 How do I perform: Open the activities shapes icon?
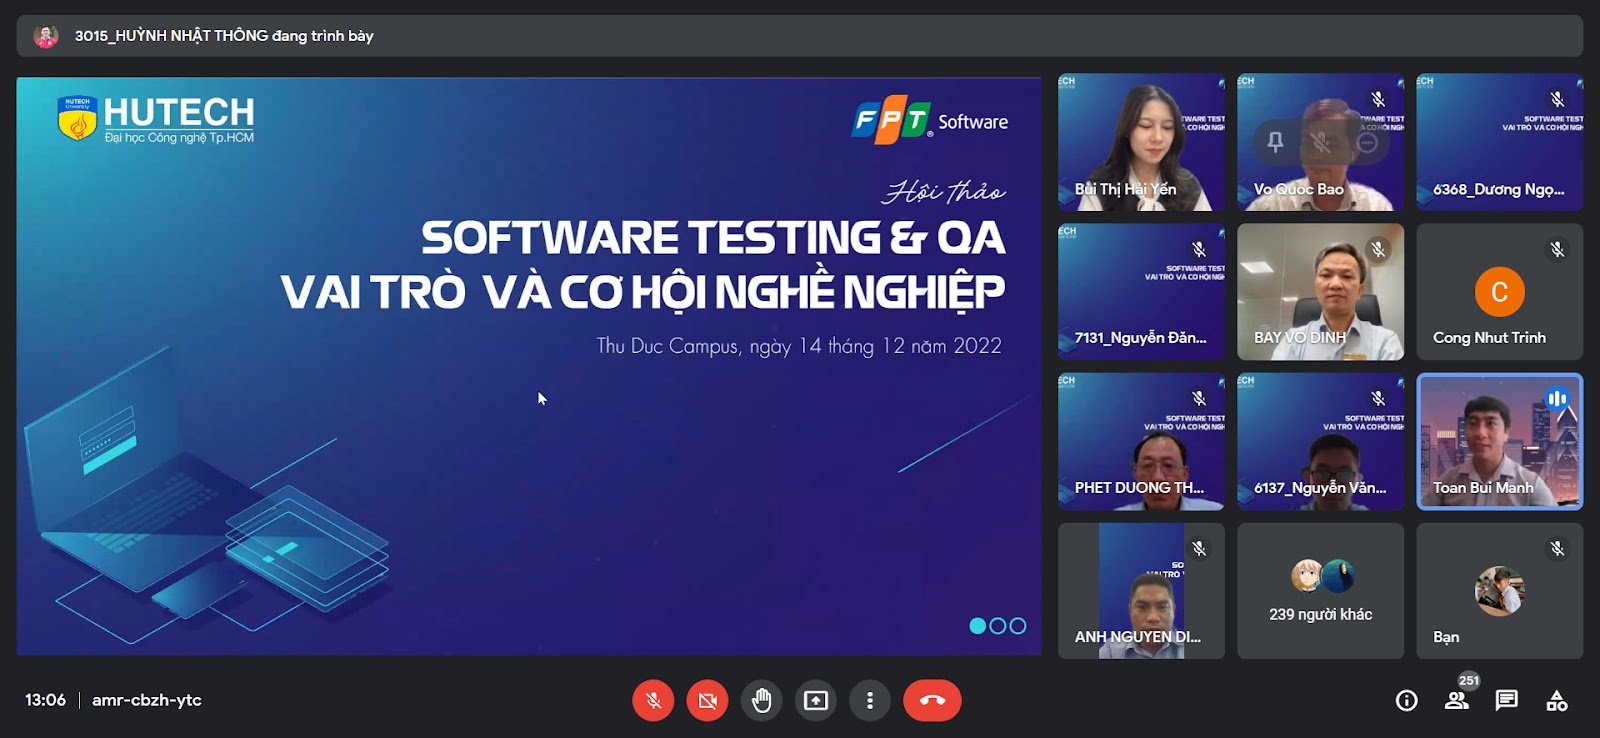(x=1557, y=700)
